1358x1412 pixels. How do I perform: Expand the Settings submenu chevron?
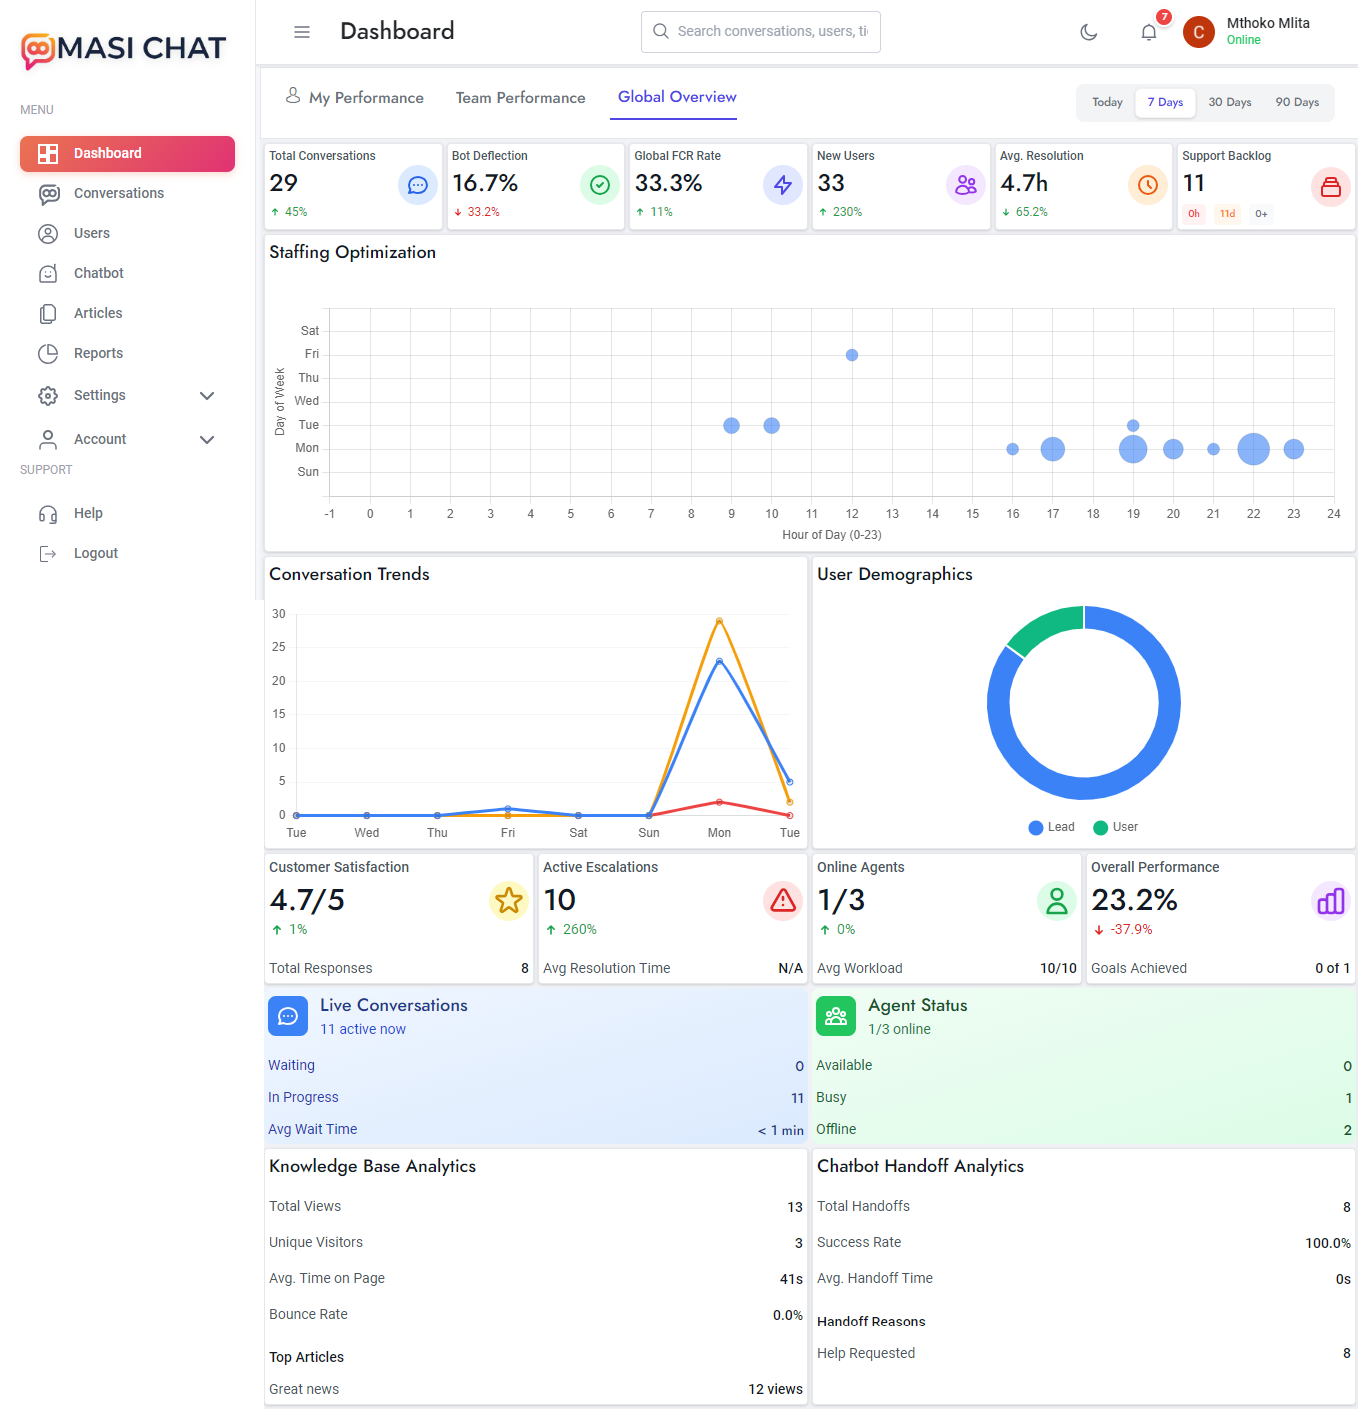click(x=207, y=396)
